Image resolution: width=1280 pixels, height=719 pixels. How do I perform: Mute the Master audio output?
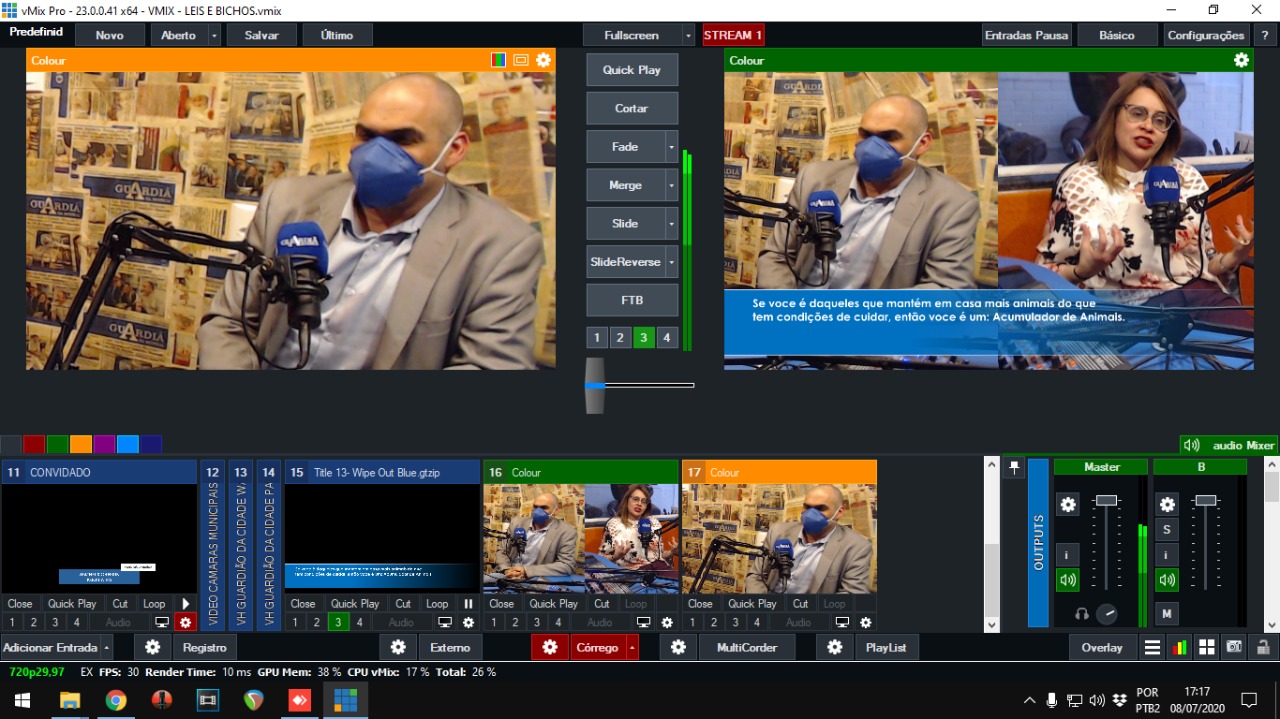pyautogui.click(x=1068, y=580)
